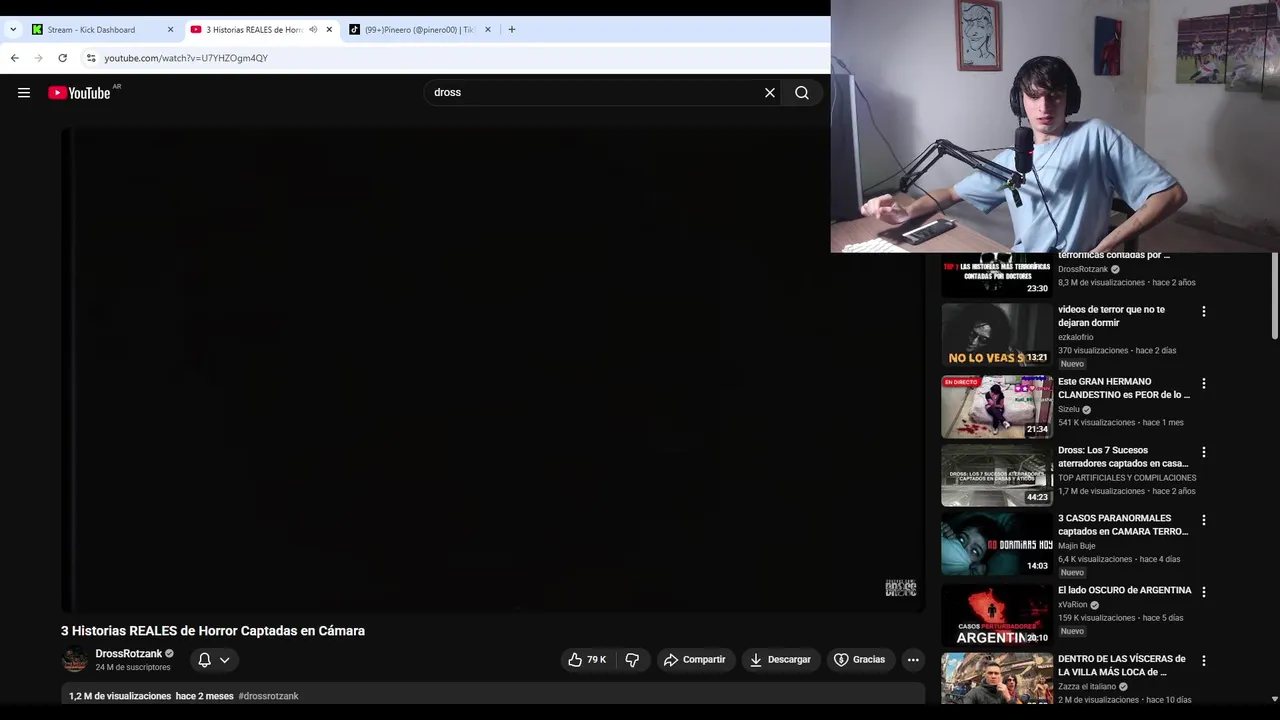
Task: Click the #drossrotzank hashtag
Action: (x=268, y=696)
